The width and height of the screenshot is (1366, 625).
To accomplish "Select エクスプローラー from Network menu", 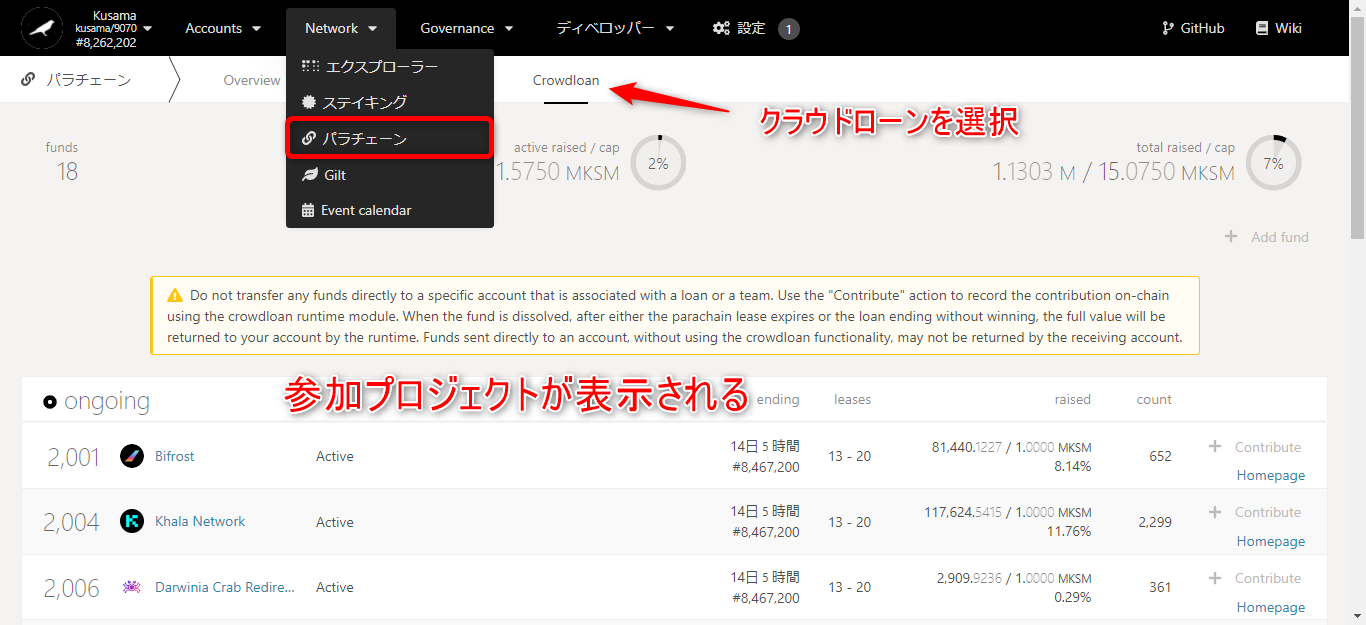I will pos(390,67).
